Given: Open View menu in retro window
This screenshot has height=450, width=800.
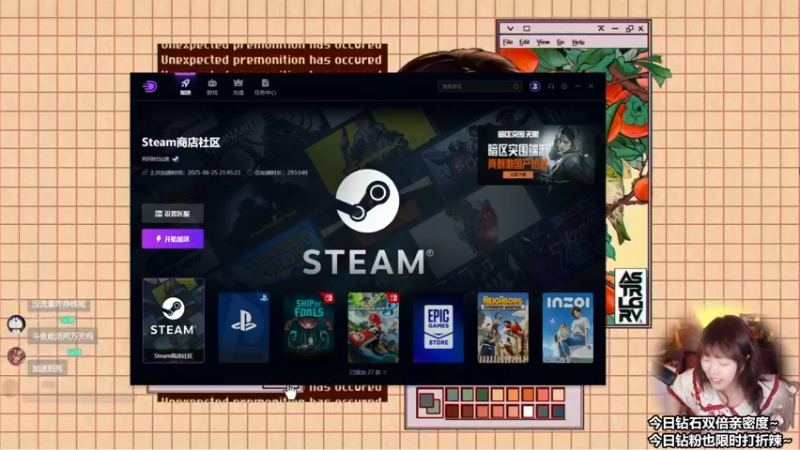Looking at the screenshot, I should point(543,42).
